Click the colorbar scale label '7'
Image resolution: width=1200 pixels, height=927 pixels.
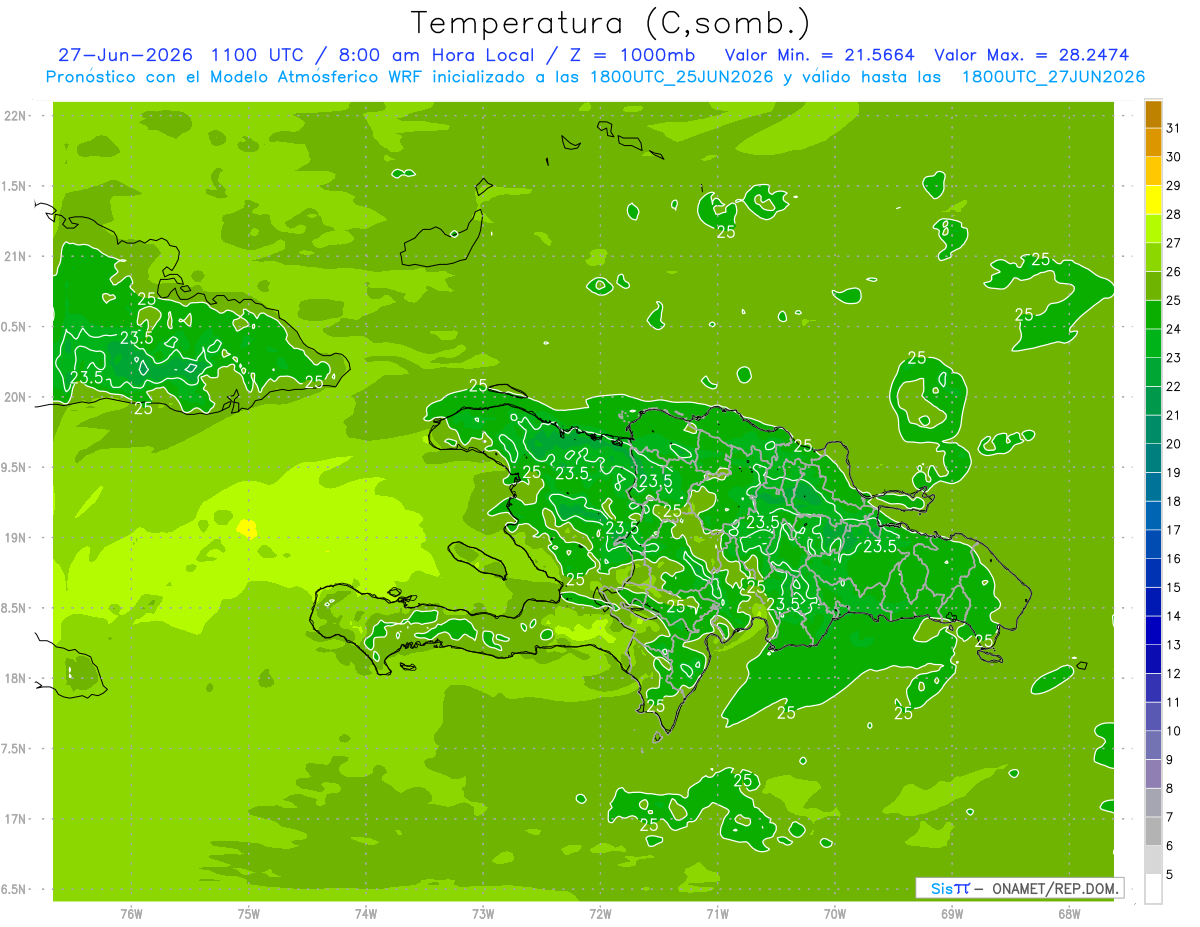click(1170, 818)
